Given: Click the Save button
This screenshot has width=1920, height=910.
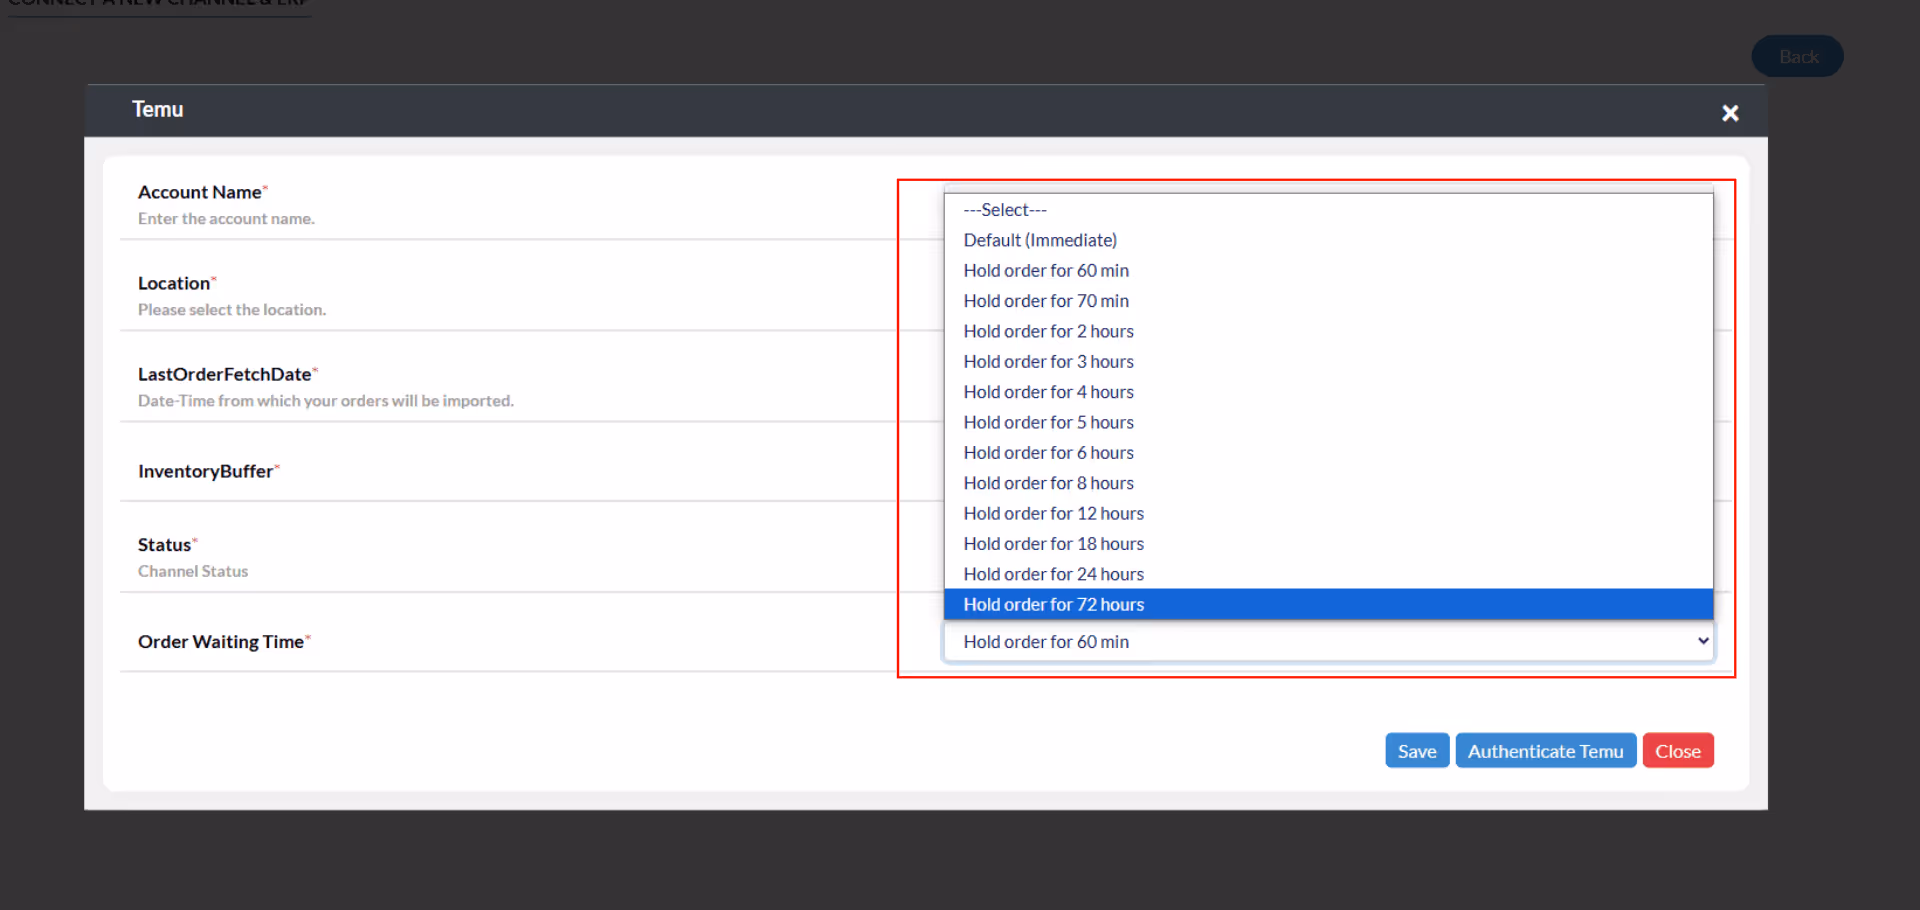Looking at the screenshot, I should [1416, 751].
